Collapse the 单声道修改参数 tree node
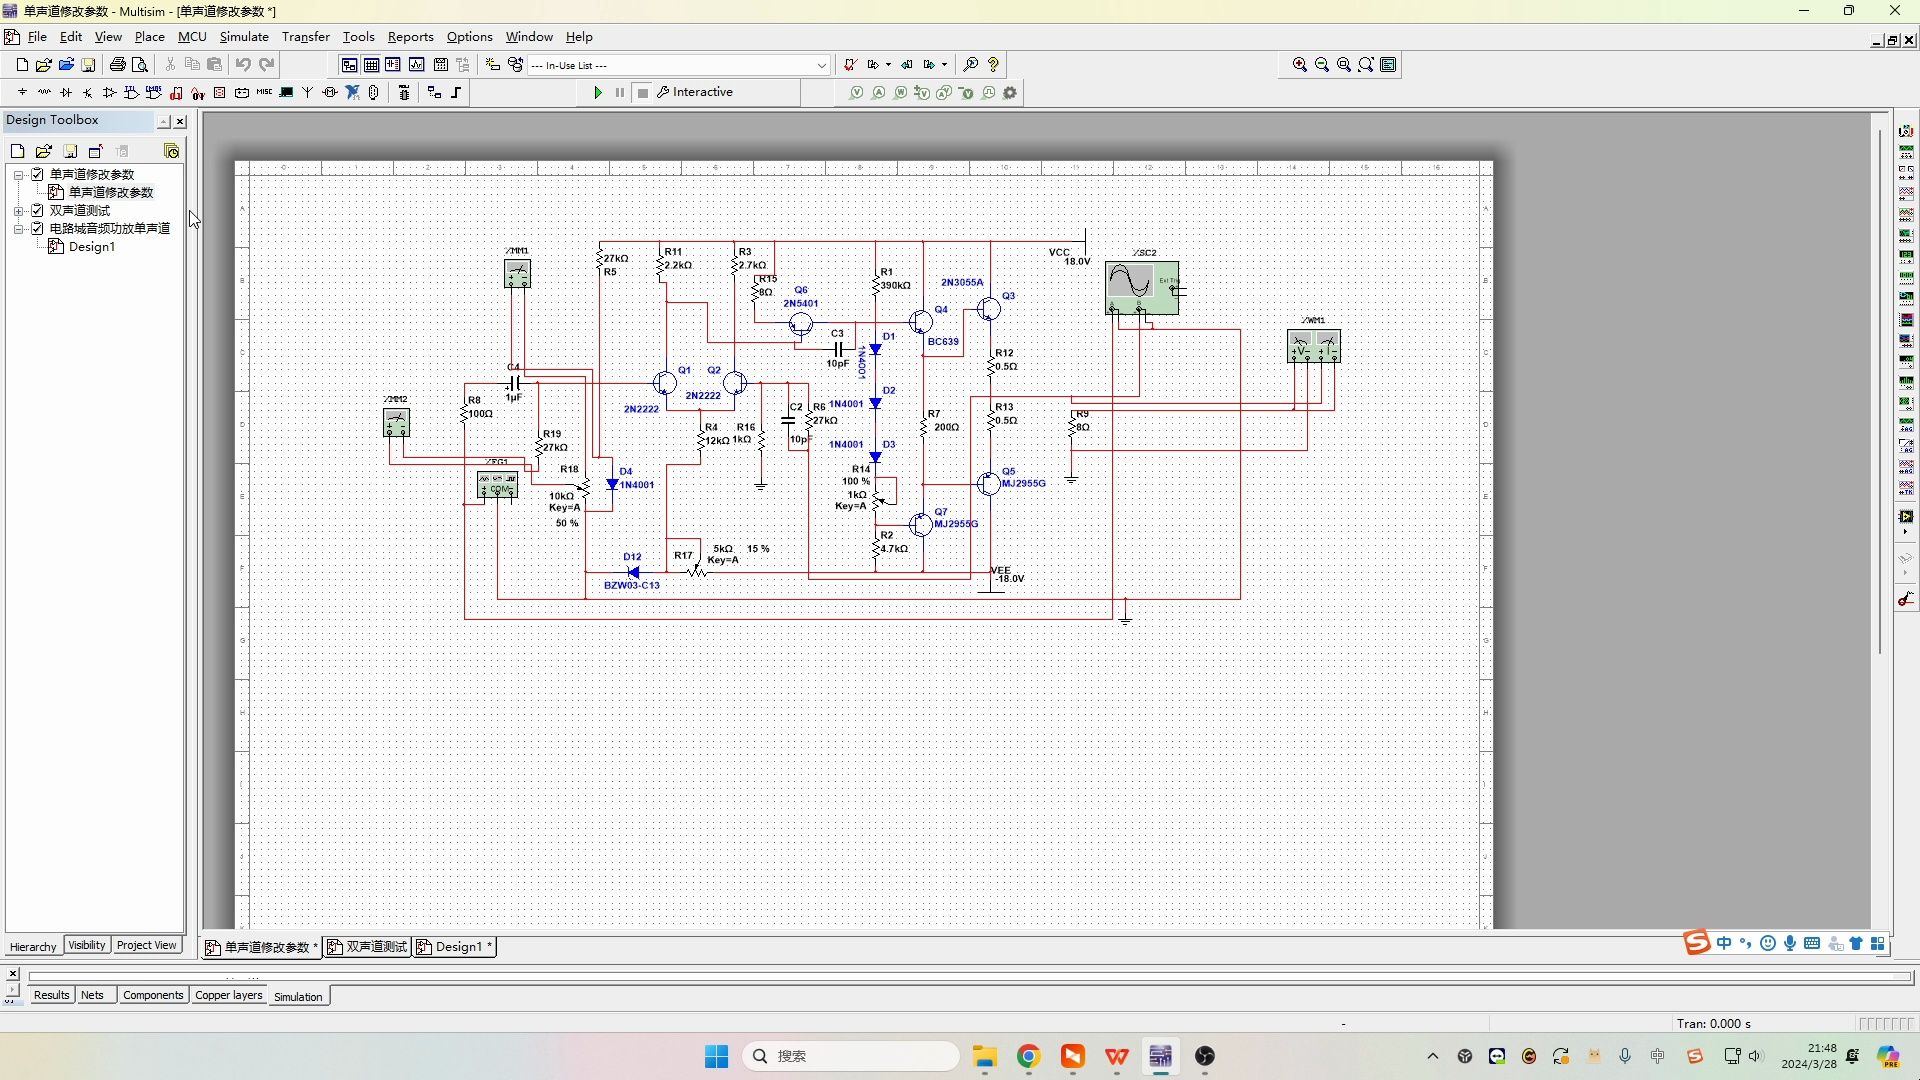This screenshot has height=1080, width=1920. tap(18, 174)
